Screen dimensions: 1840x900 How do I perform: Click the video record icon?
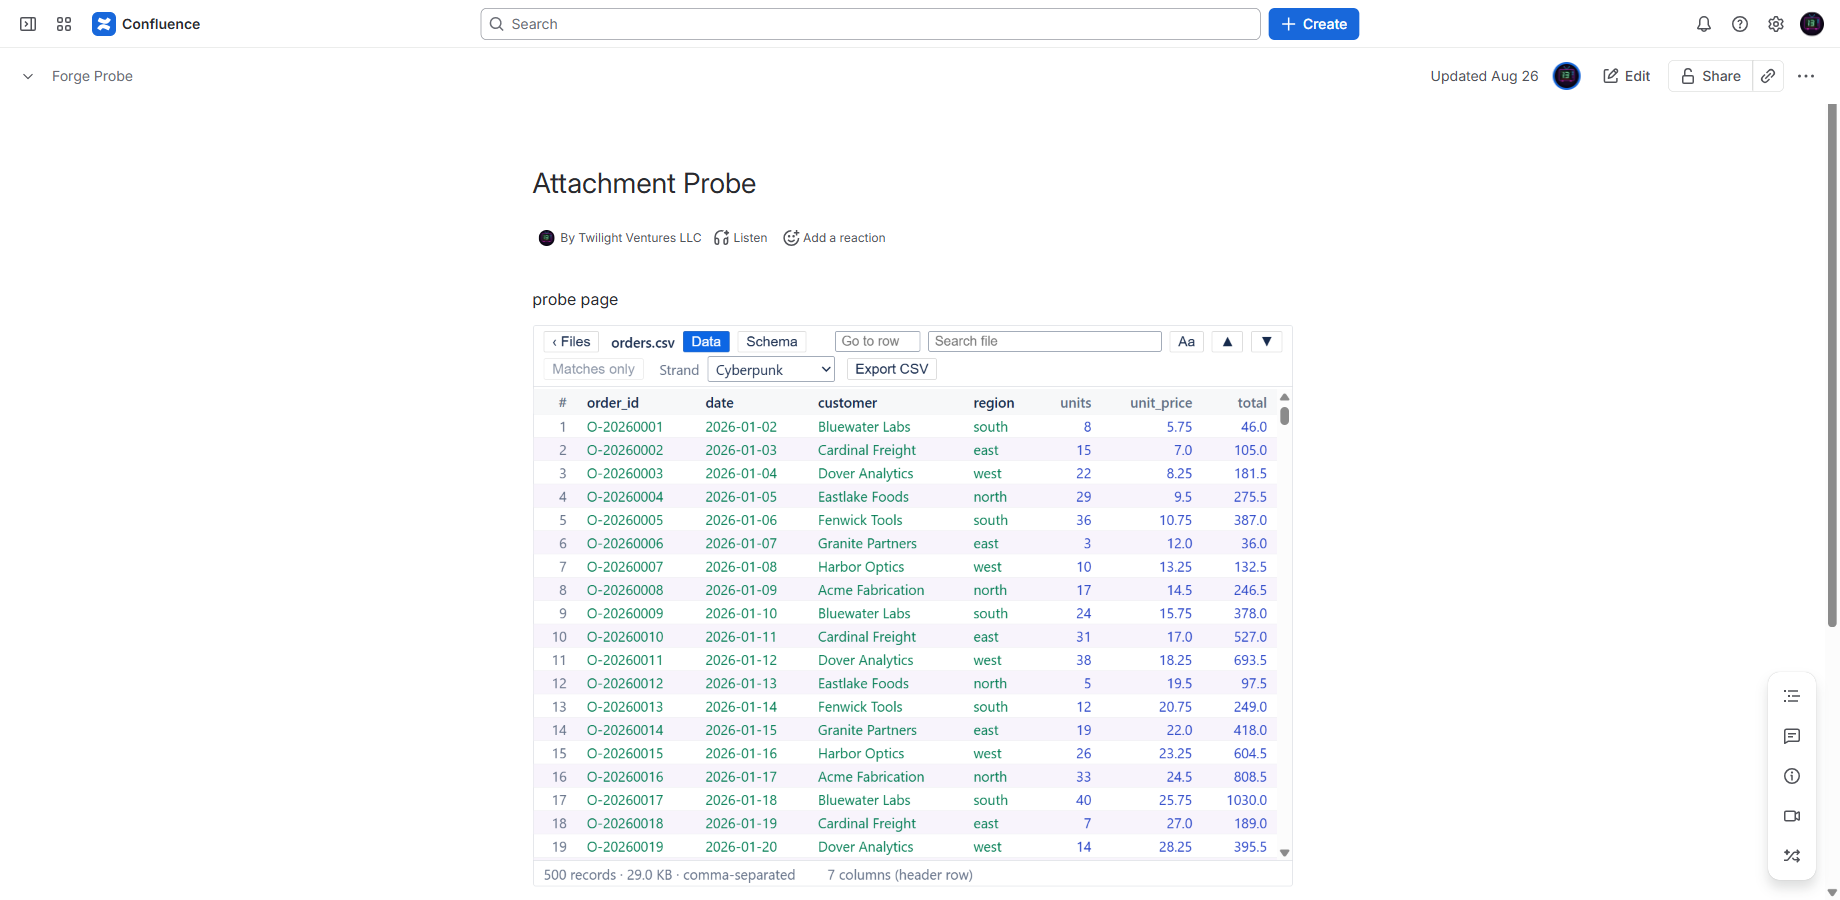(x=1792, y=816)
